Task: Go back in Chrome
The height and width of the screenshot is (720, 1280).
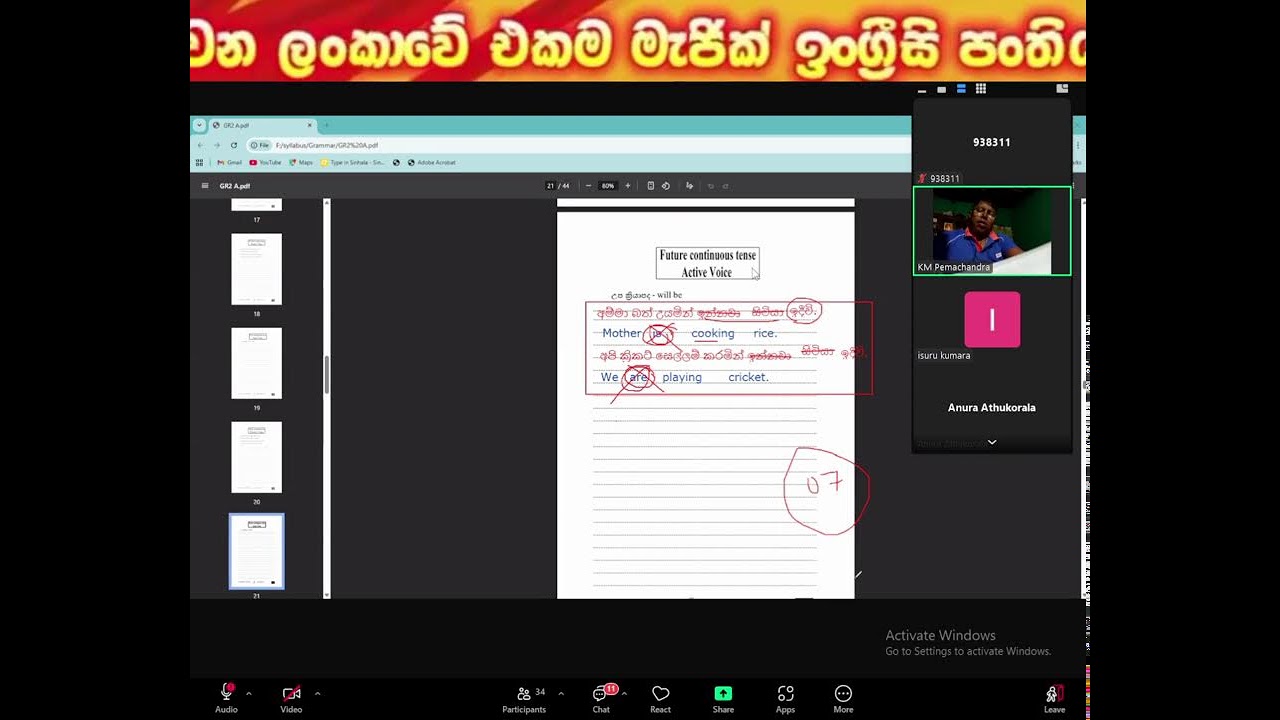Action: tap(199, 145)
